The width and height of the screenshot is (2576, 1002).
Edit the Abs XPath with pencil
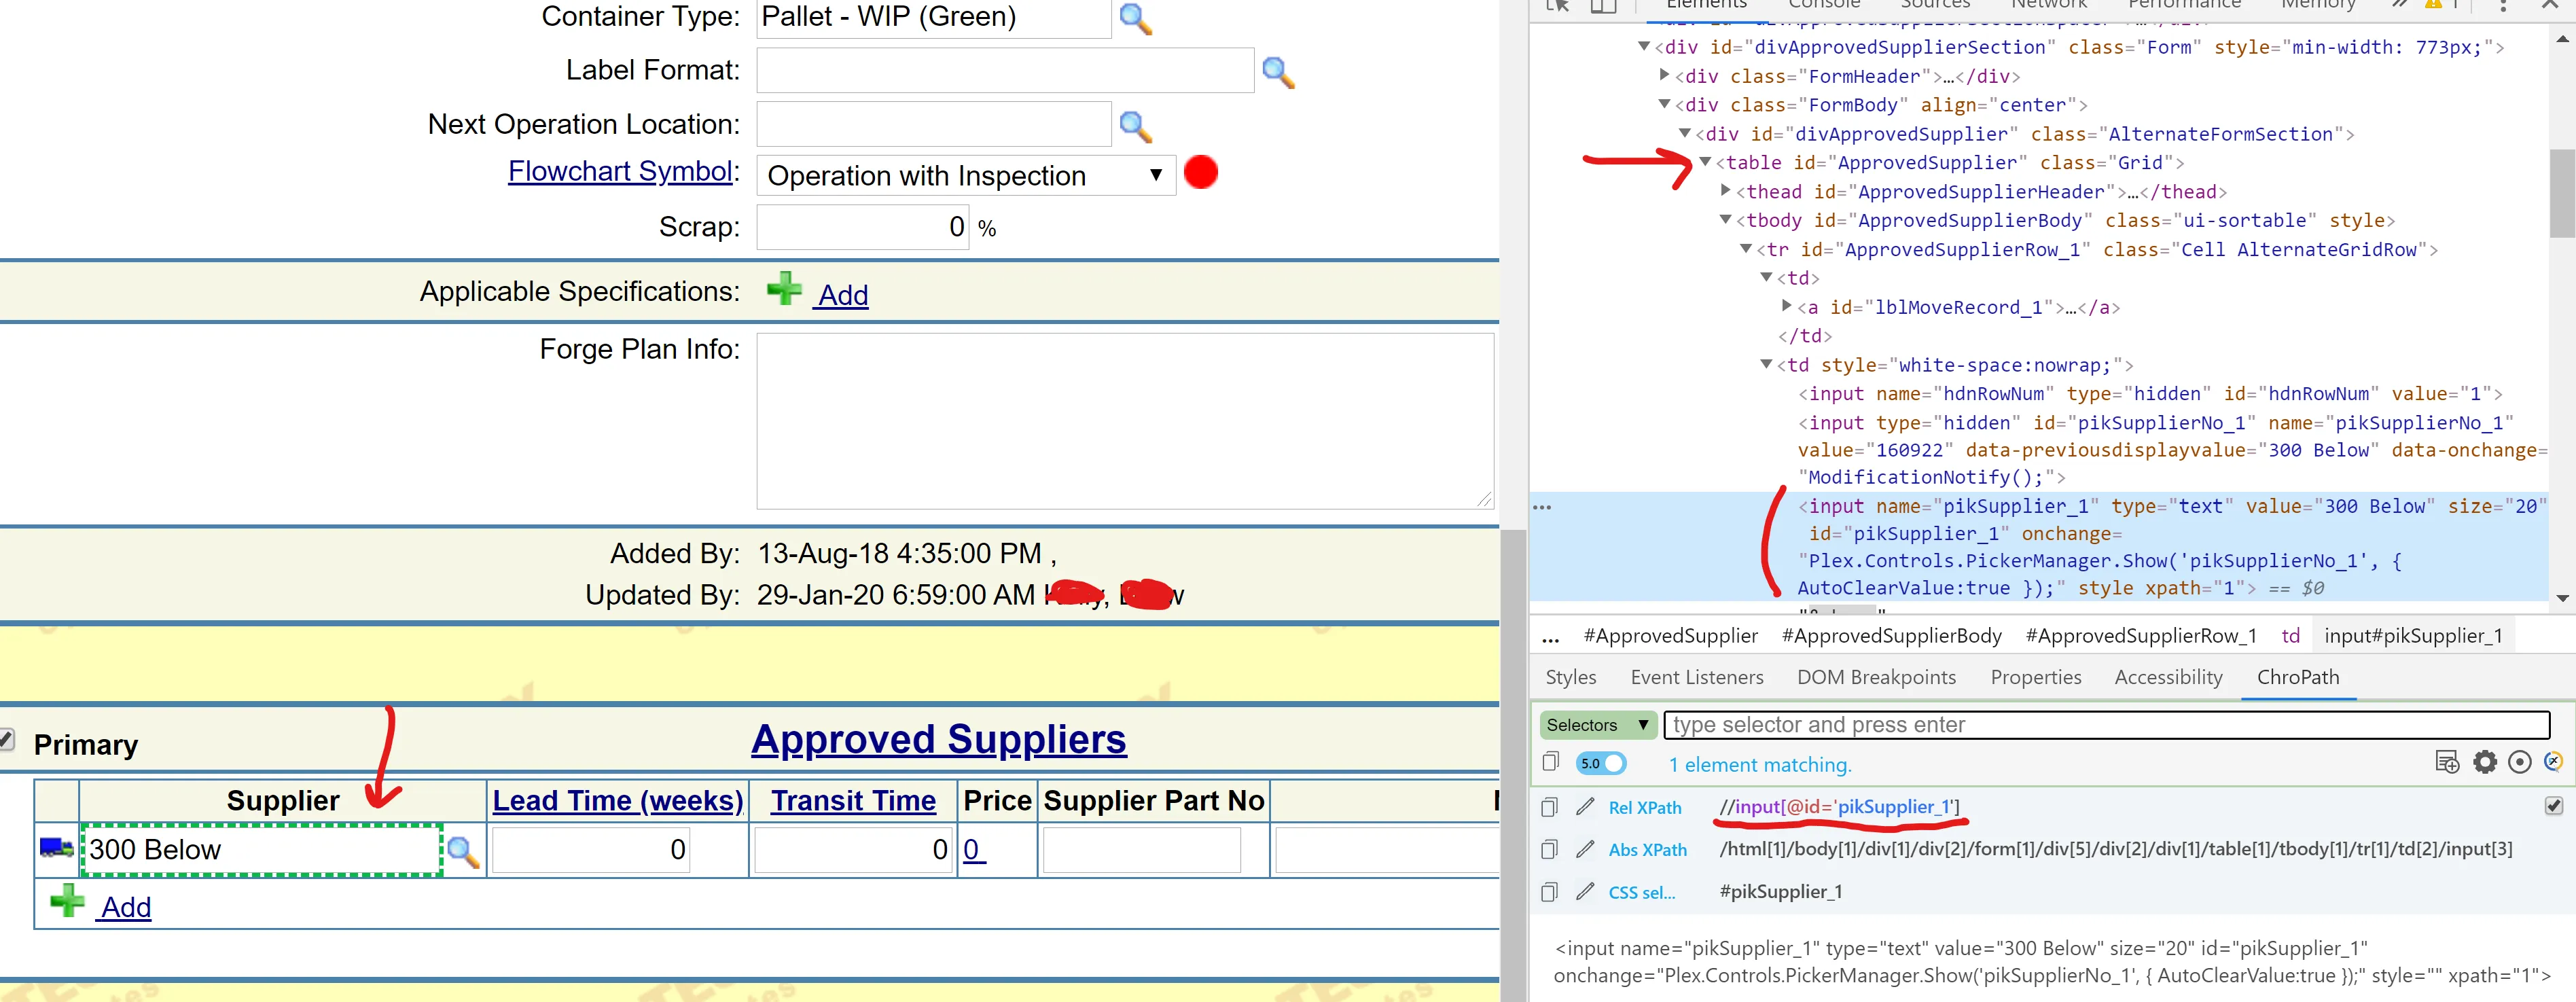click(1585, 849)
